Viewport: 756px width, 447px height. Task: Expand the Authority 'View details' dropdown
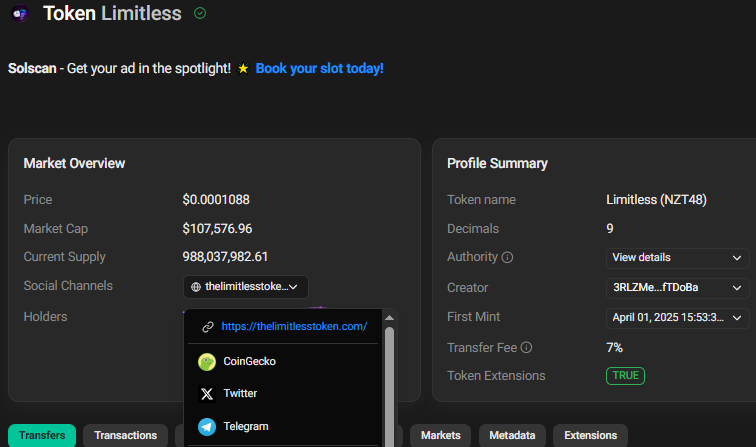coord(677,258)
